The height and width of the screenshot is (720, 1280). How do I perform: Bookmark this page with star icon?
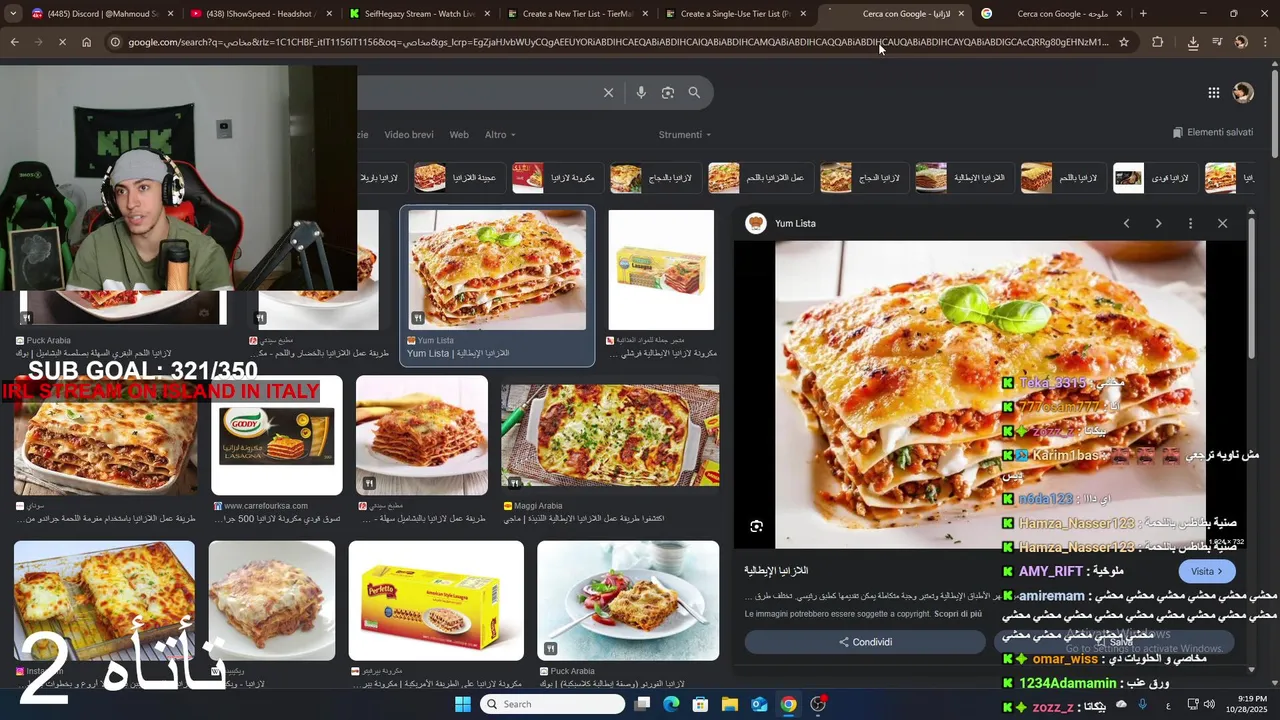1124,42
